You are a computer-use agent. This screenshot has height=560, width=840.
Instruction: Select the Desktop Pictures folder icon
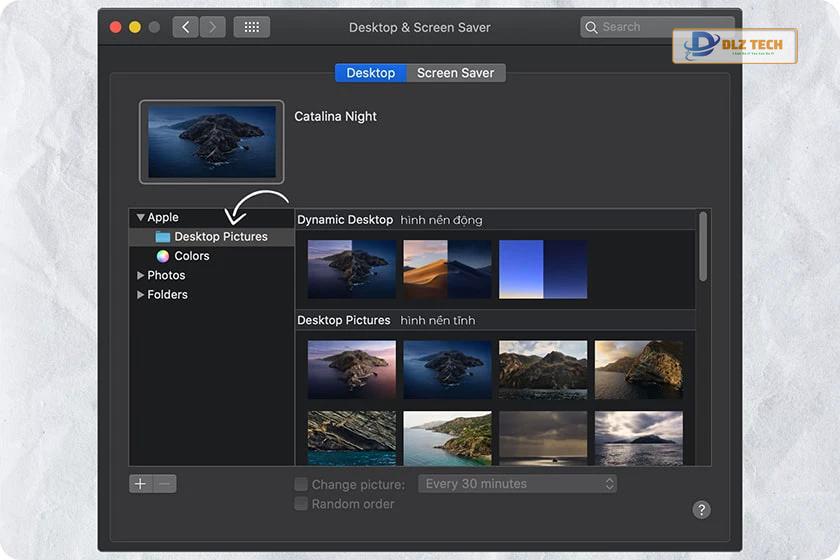pyautogui.click(x=163, y=237)
